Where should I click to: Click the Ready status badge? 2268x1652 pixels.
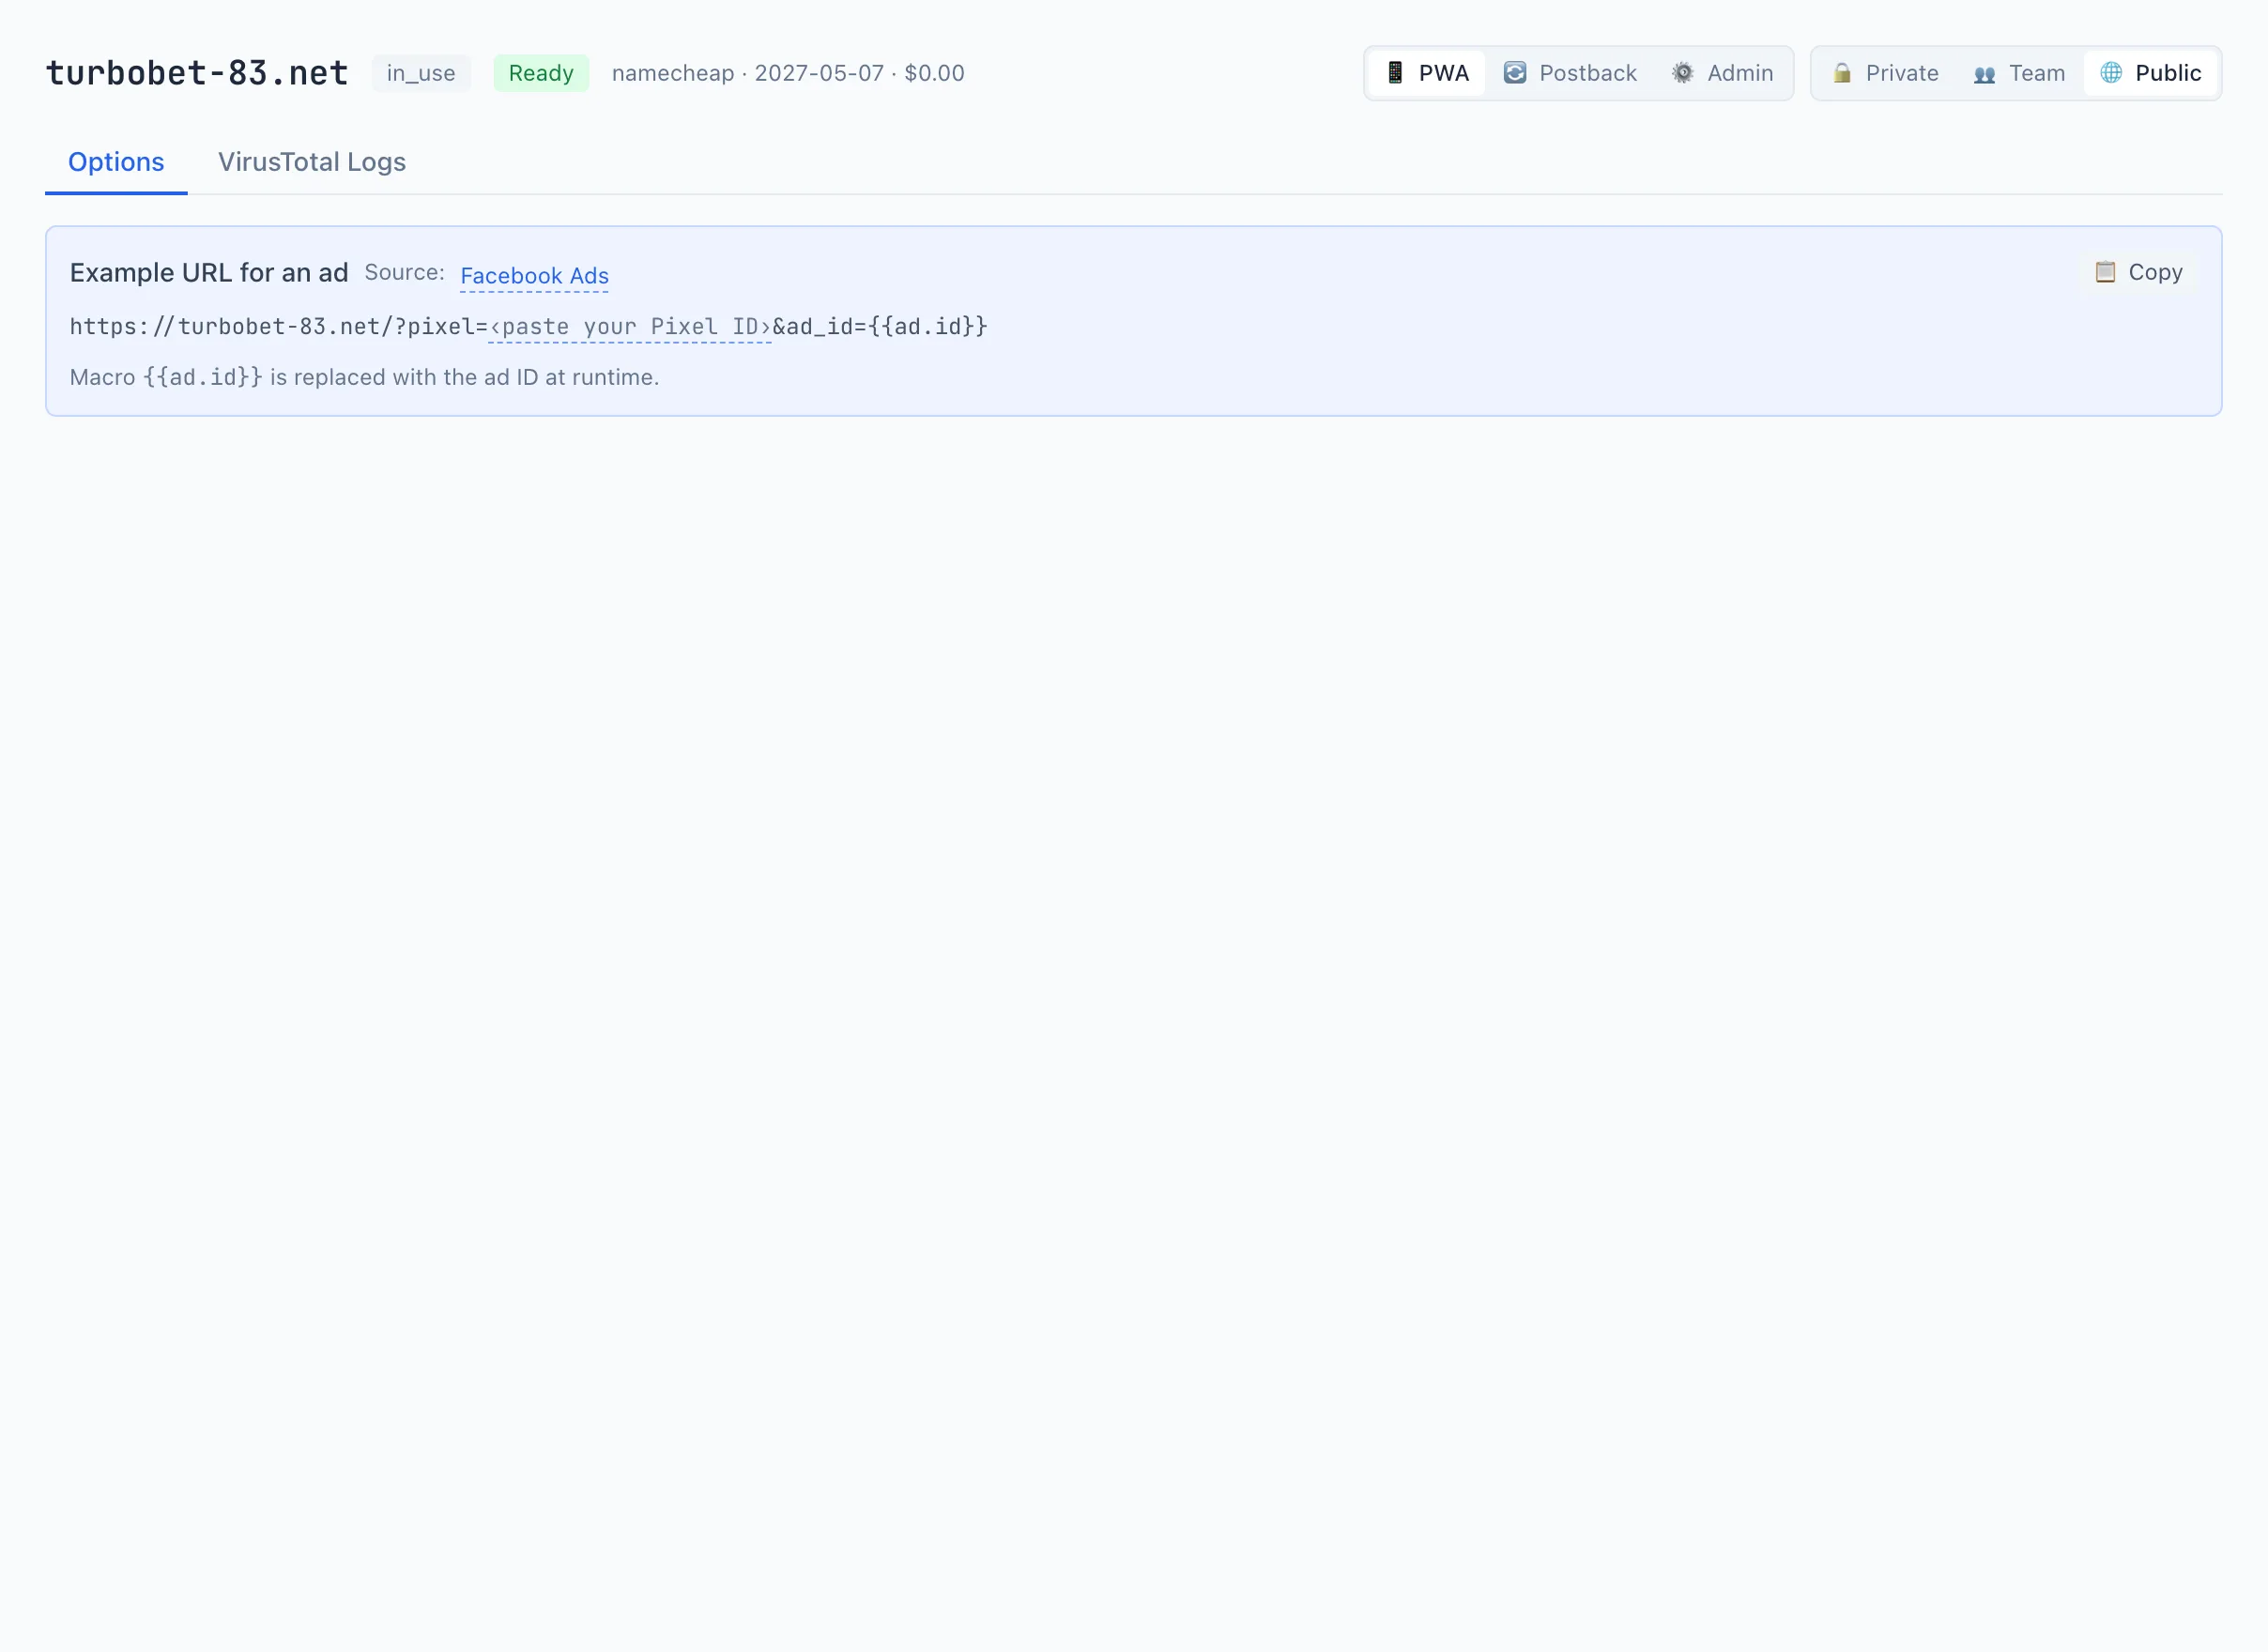(x=541, y=73)
